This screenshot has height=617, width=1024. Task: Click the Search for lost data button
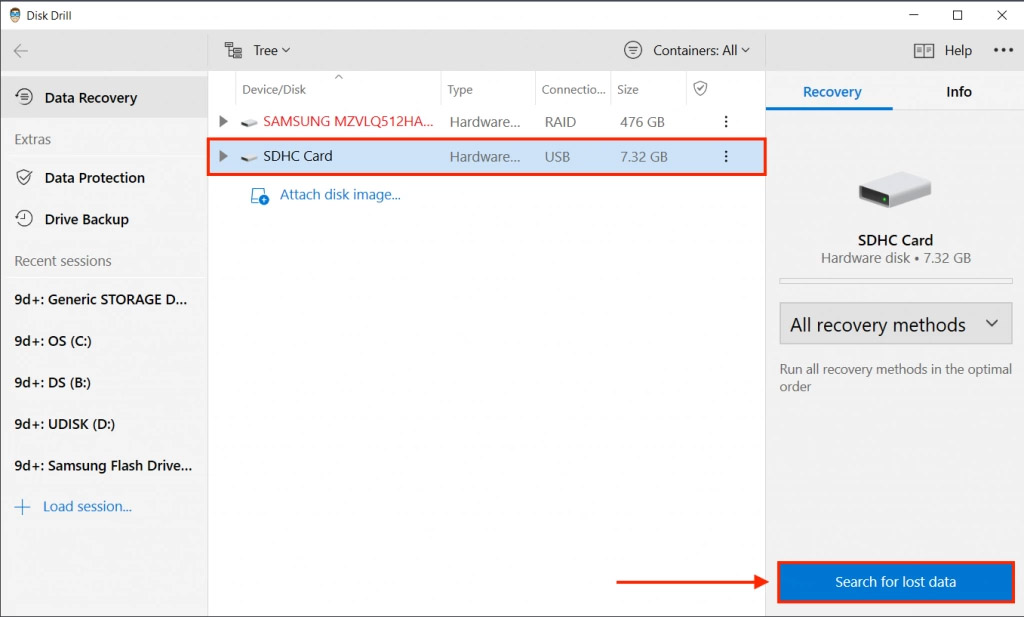[895, 582]
